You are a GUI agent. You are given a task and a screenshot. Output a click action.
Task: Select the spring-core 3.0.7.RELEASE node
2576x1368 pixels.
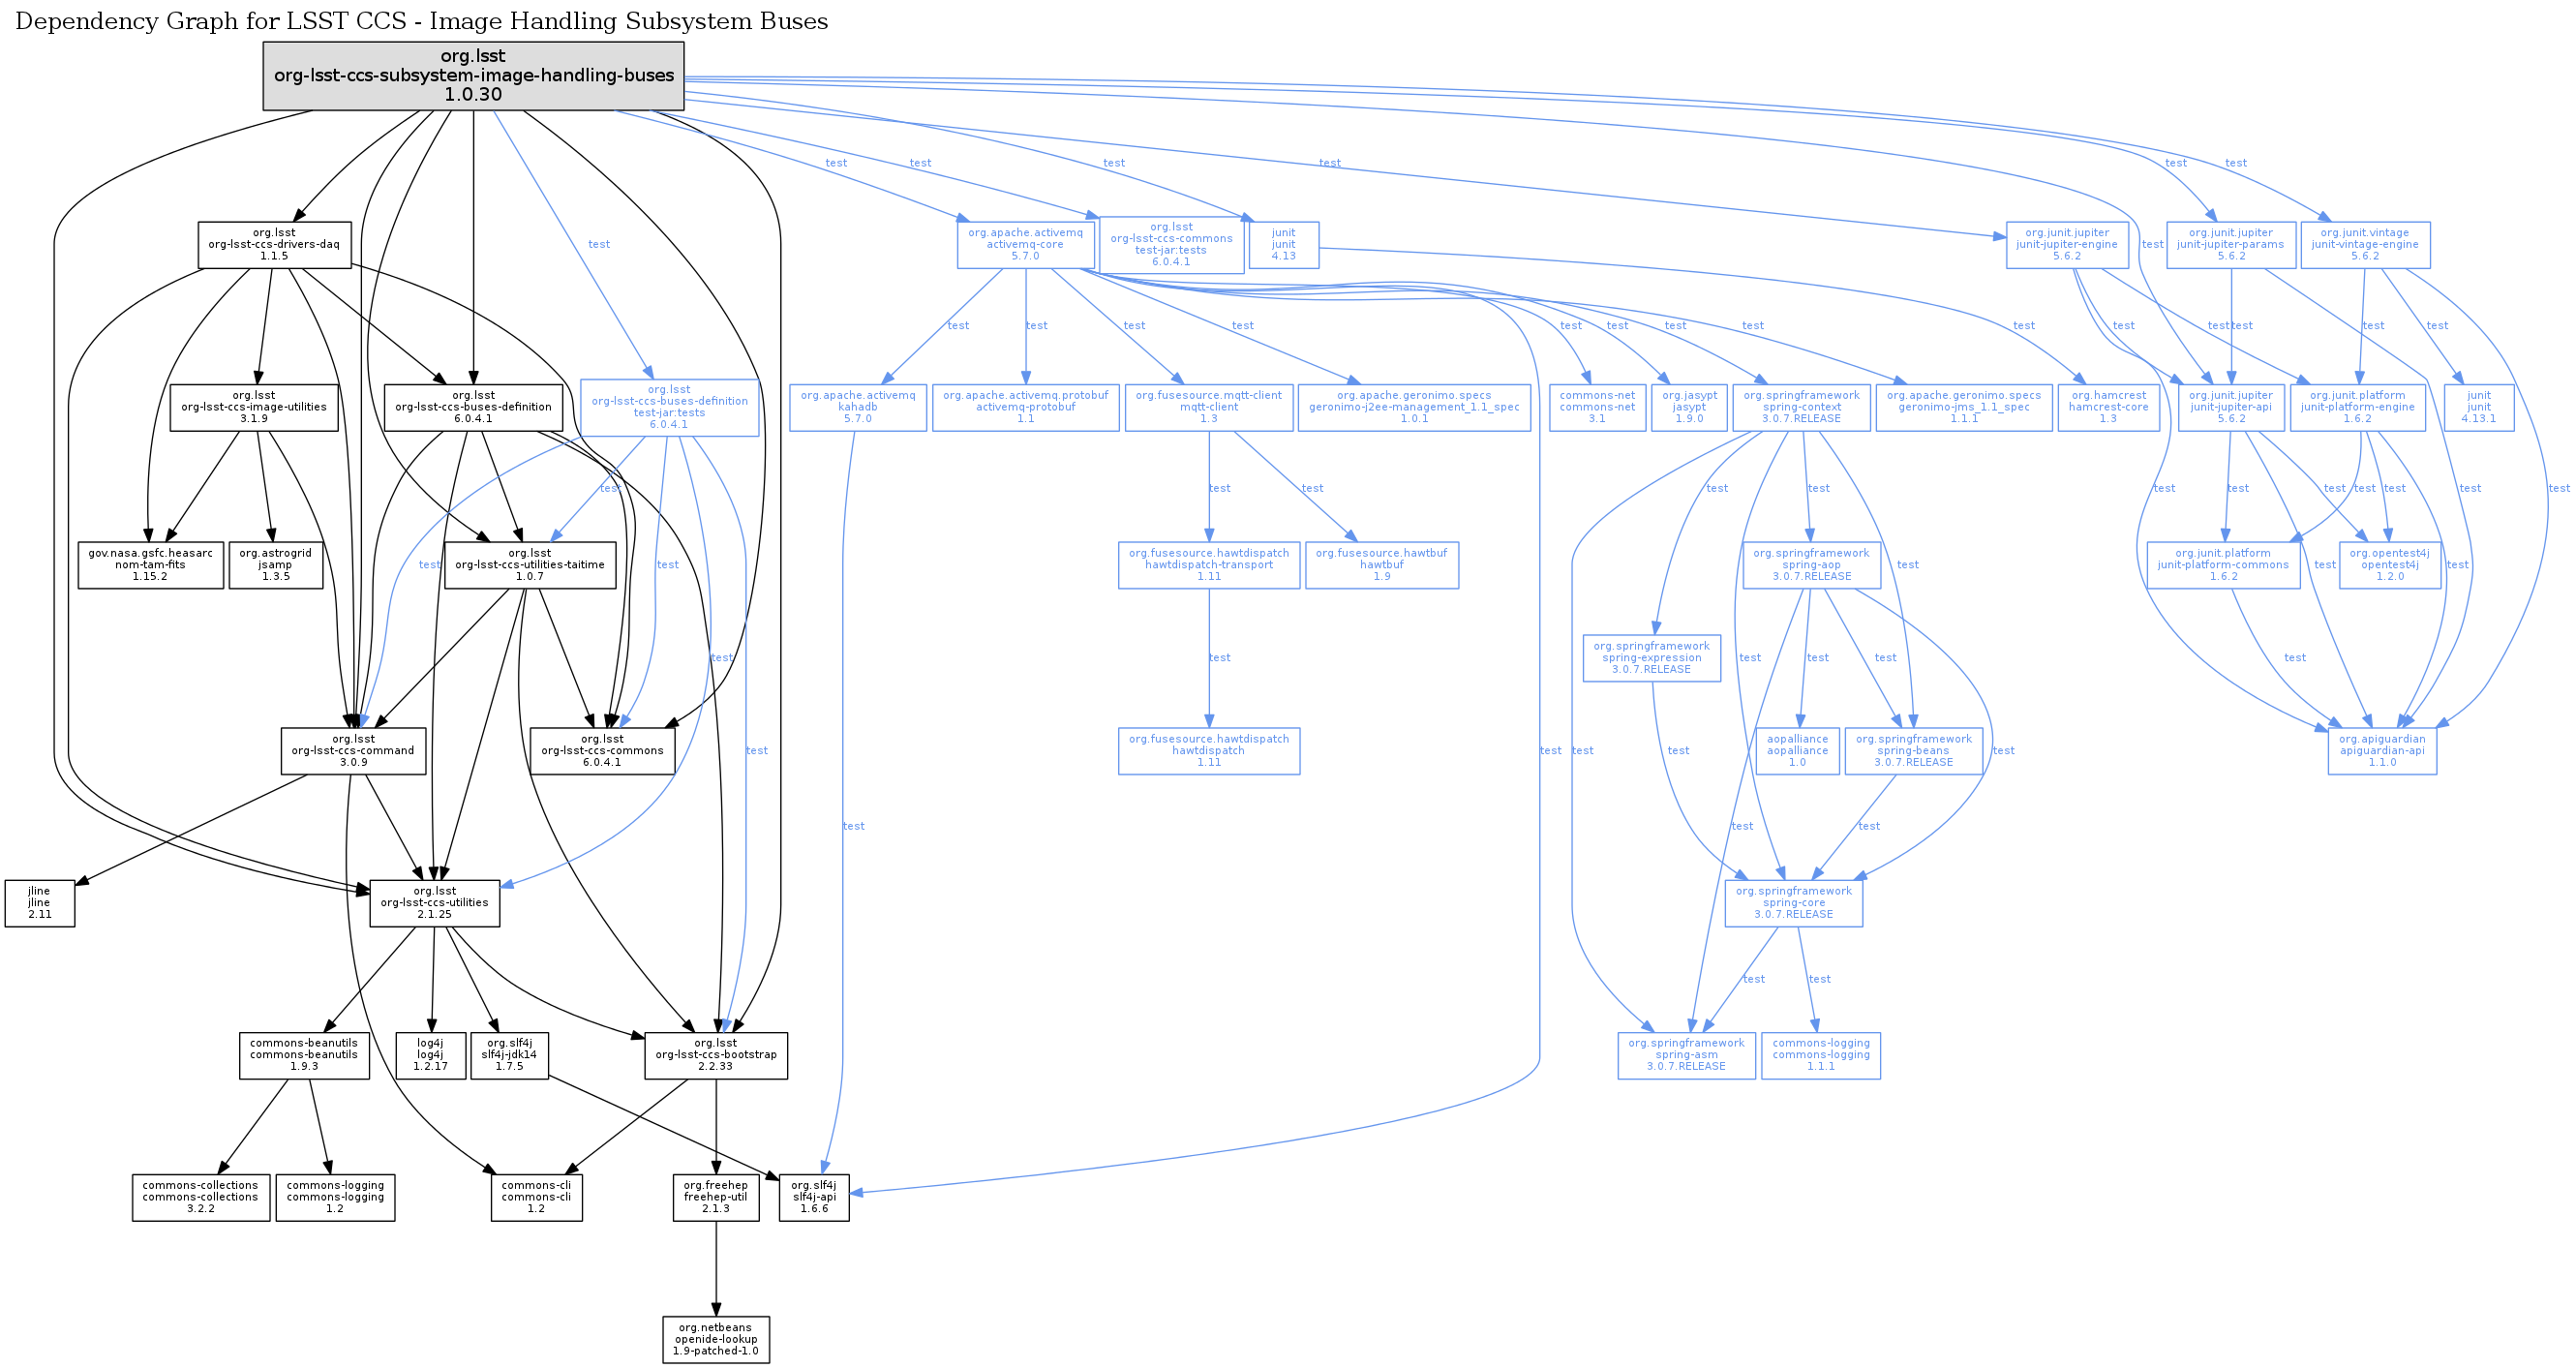click(1793, 903)
